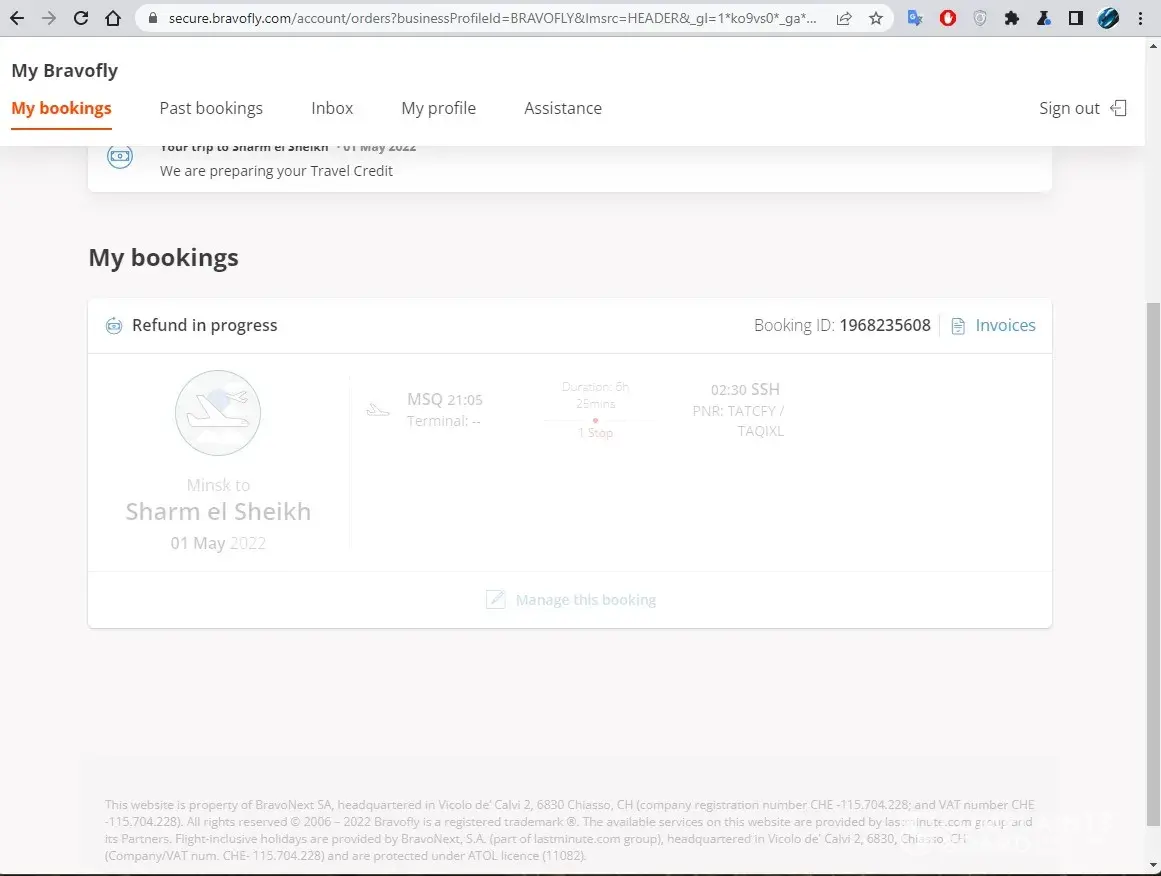
Task: Open the Extensions puzzle-piece menu
Action: (1011, 19)
